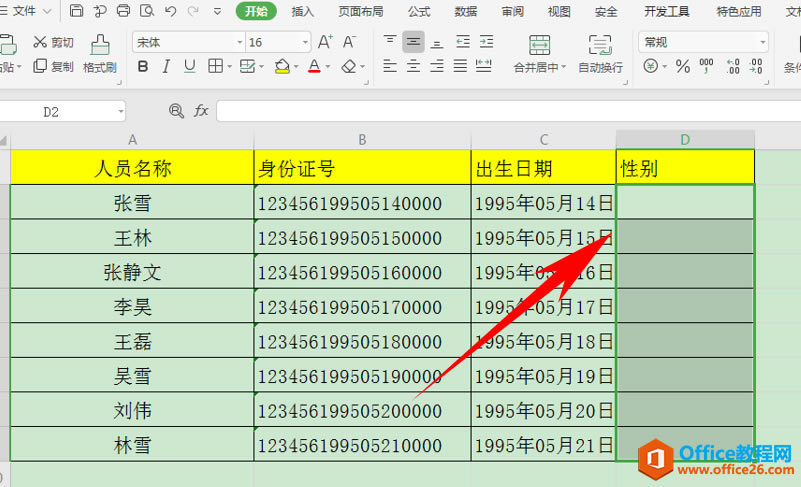Click the yellow fill color bucket

(282, 67)
